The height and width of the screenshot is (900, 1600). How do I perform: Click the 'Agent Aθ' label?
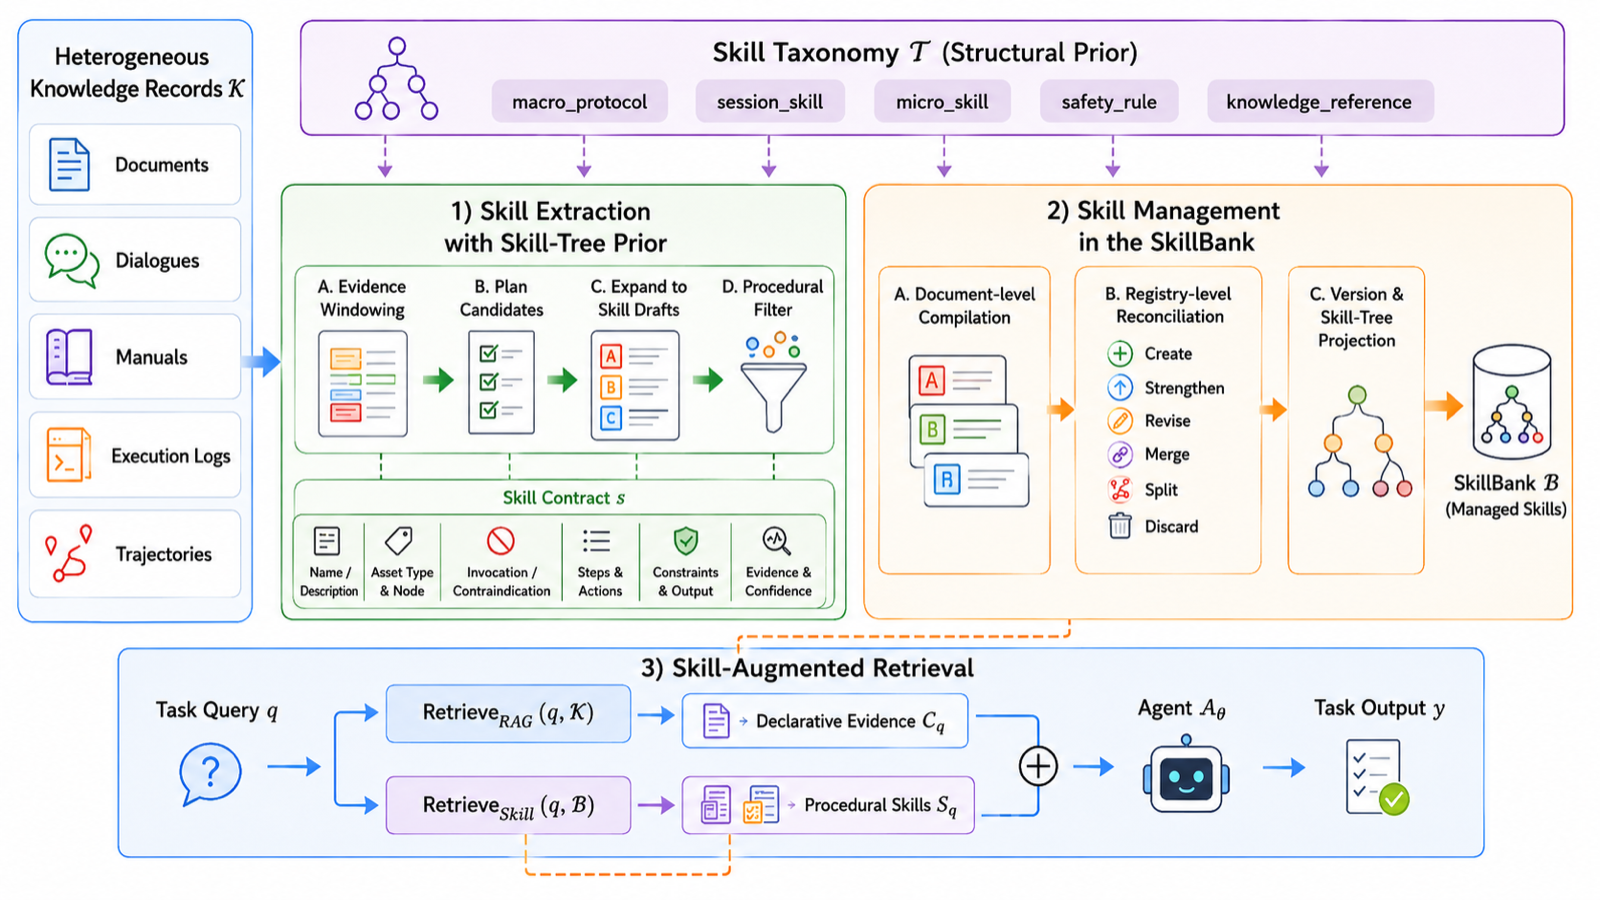coord(1182,709)
